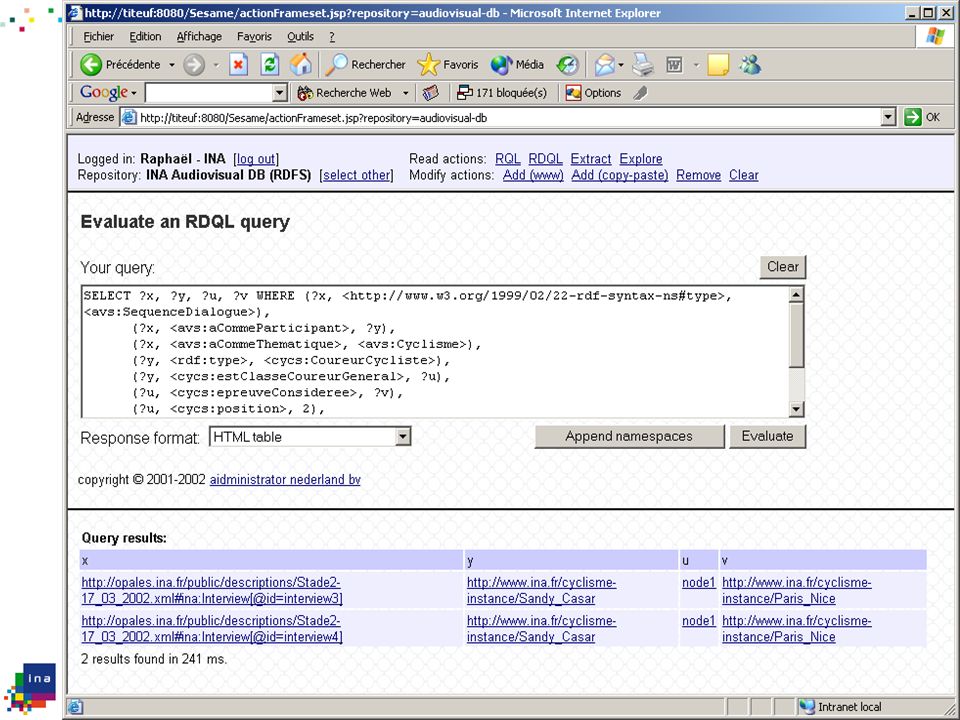Open the Outils menu
Image resolution: width=960 pixels, height=720 pixels.
point(300,37)
